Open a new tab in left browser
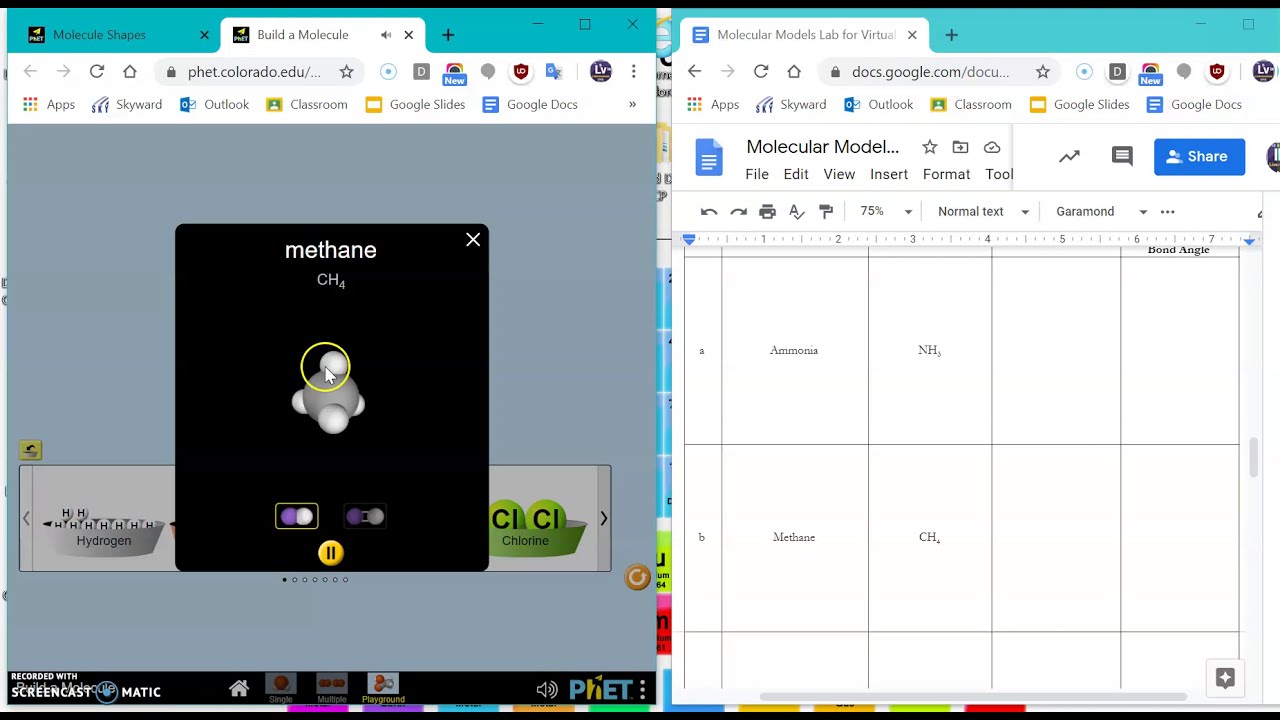The height and width of the screenshot is (720, 1280). coord(448,35)
